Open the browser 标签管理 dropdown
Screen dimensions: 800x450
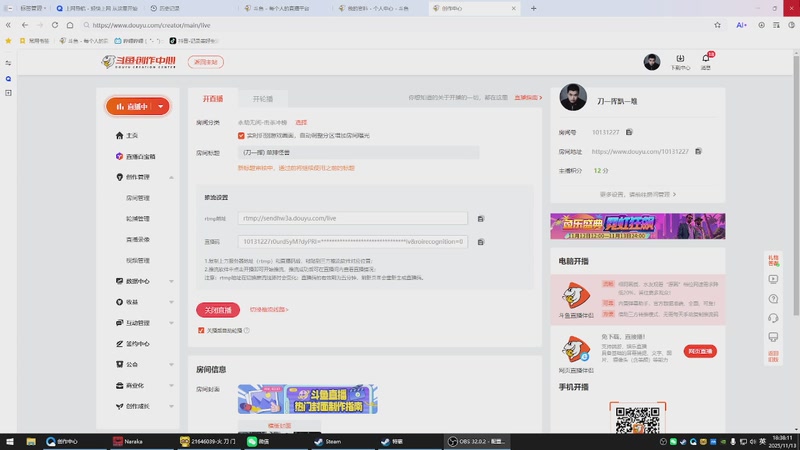coord(32,8)
